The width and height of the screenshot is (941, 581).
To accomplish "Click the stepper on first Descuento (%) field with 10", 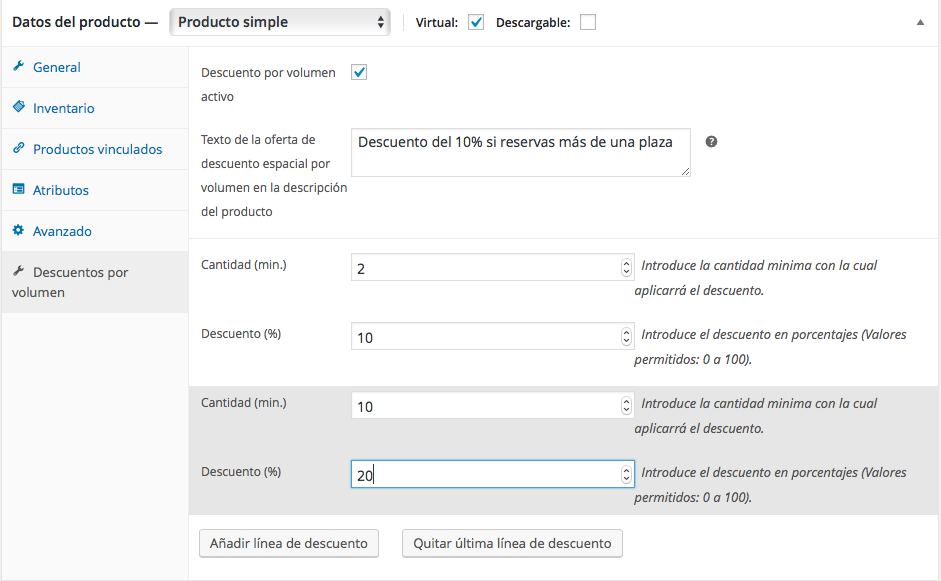I will tap(626, 336).
